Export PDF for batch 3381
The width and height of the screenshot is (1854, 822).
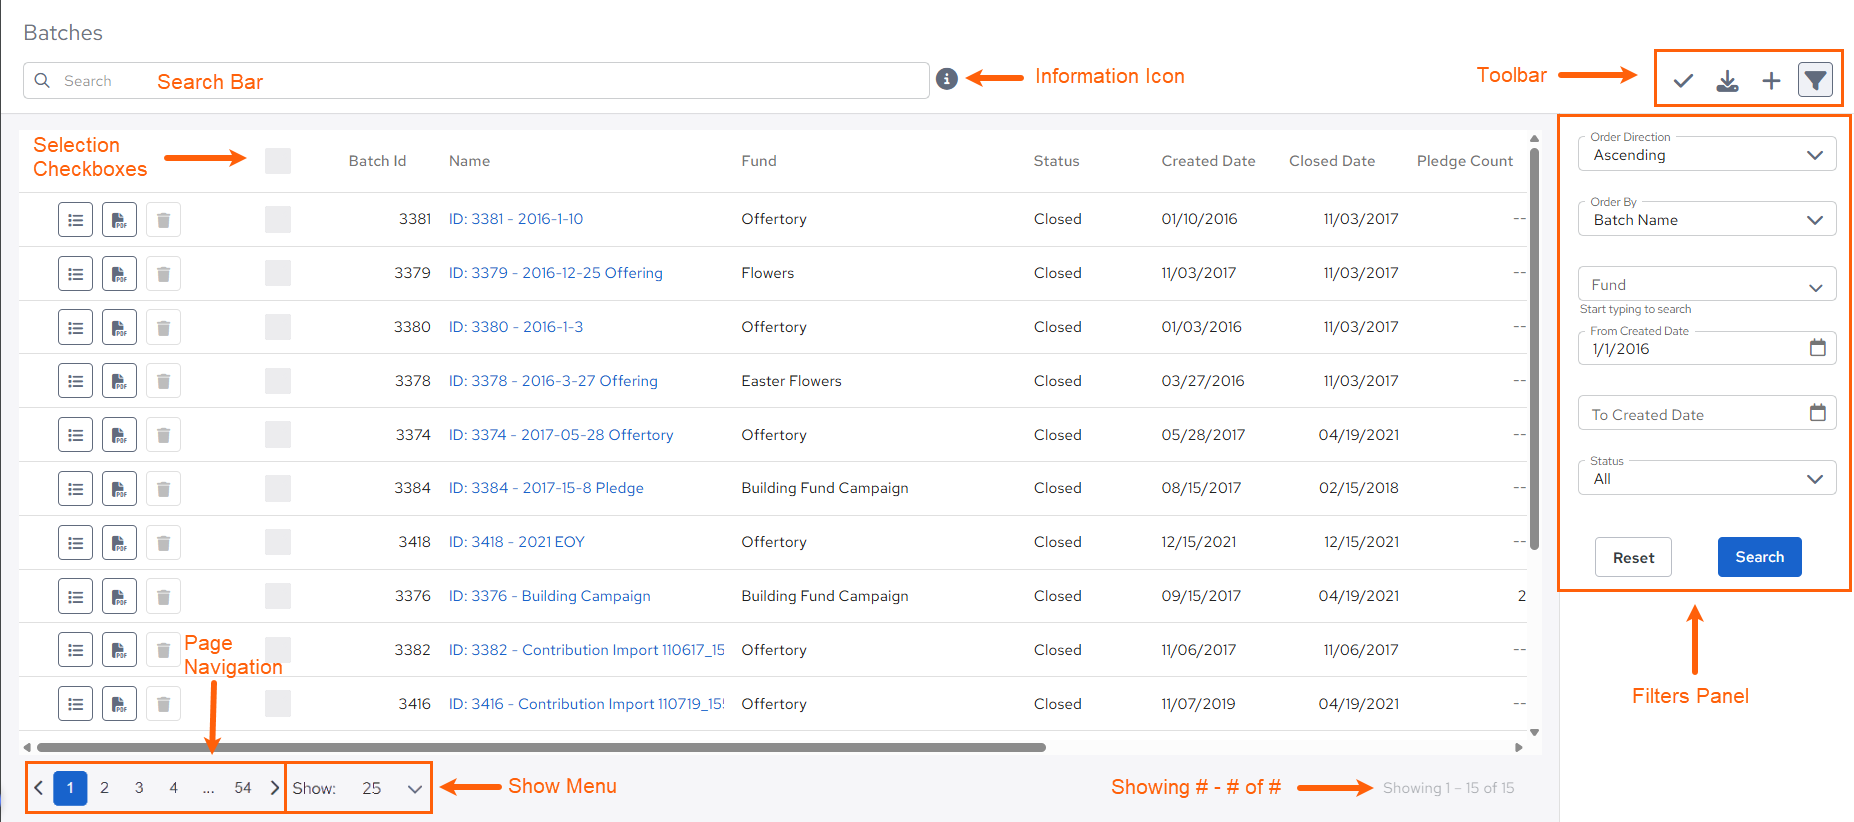[x=119, y=220]
